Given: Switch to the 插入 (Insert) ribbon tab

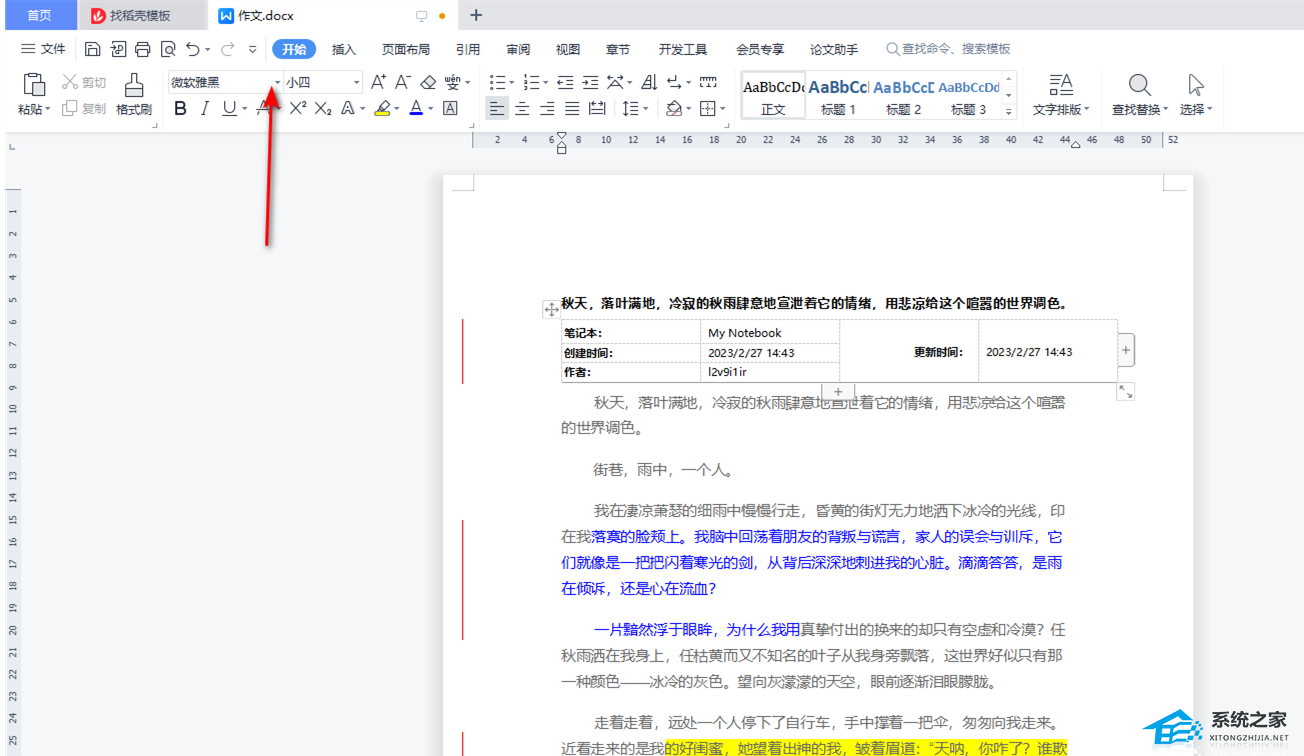Looking at the screenshot, I should point(344,49).
